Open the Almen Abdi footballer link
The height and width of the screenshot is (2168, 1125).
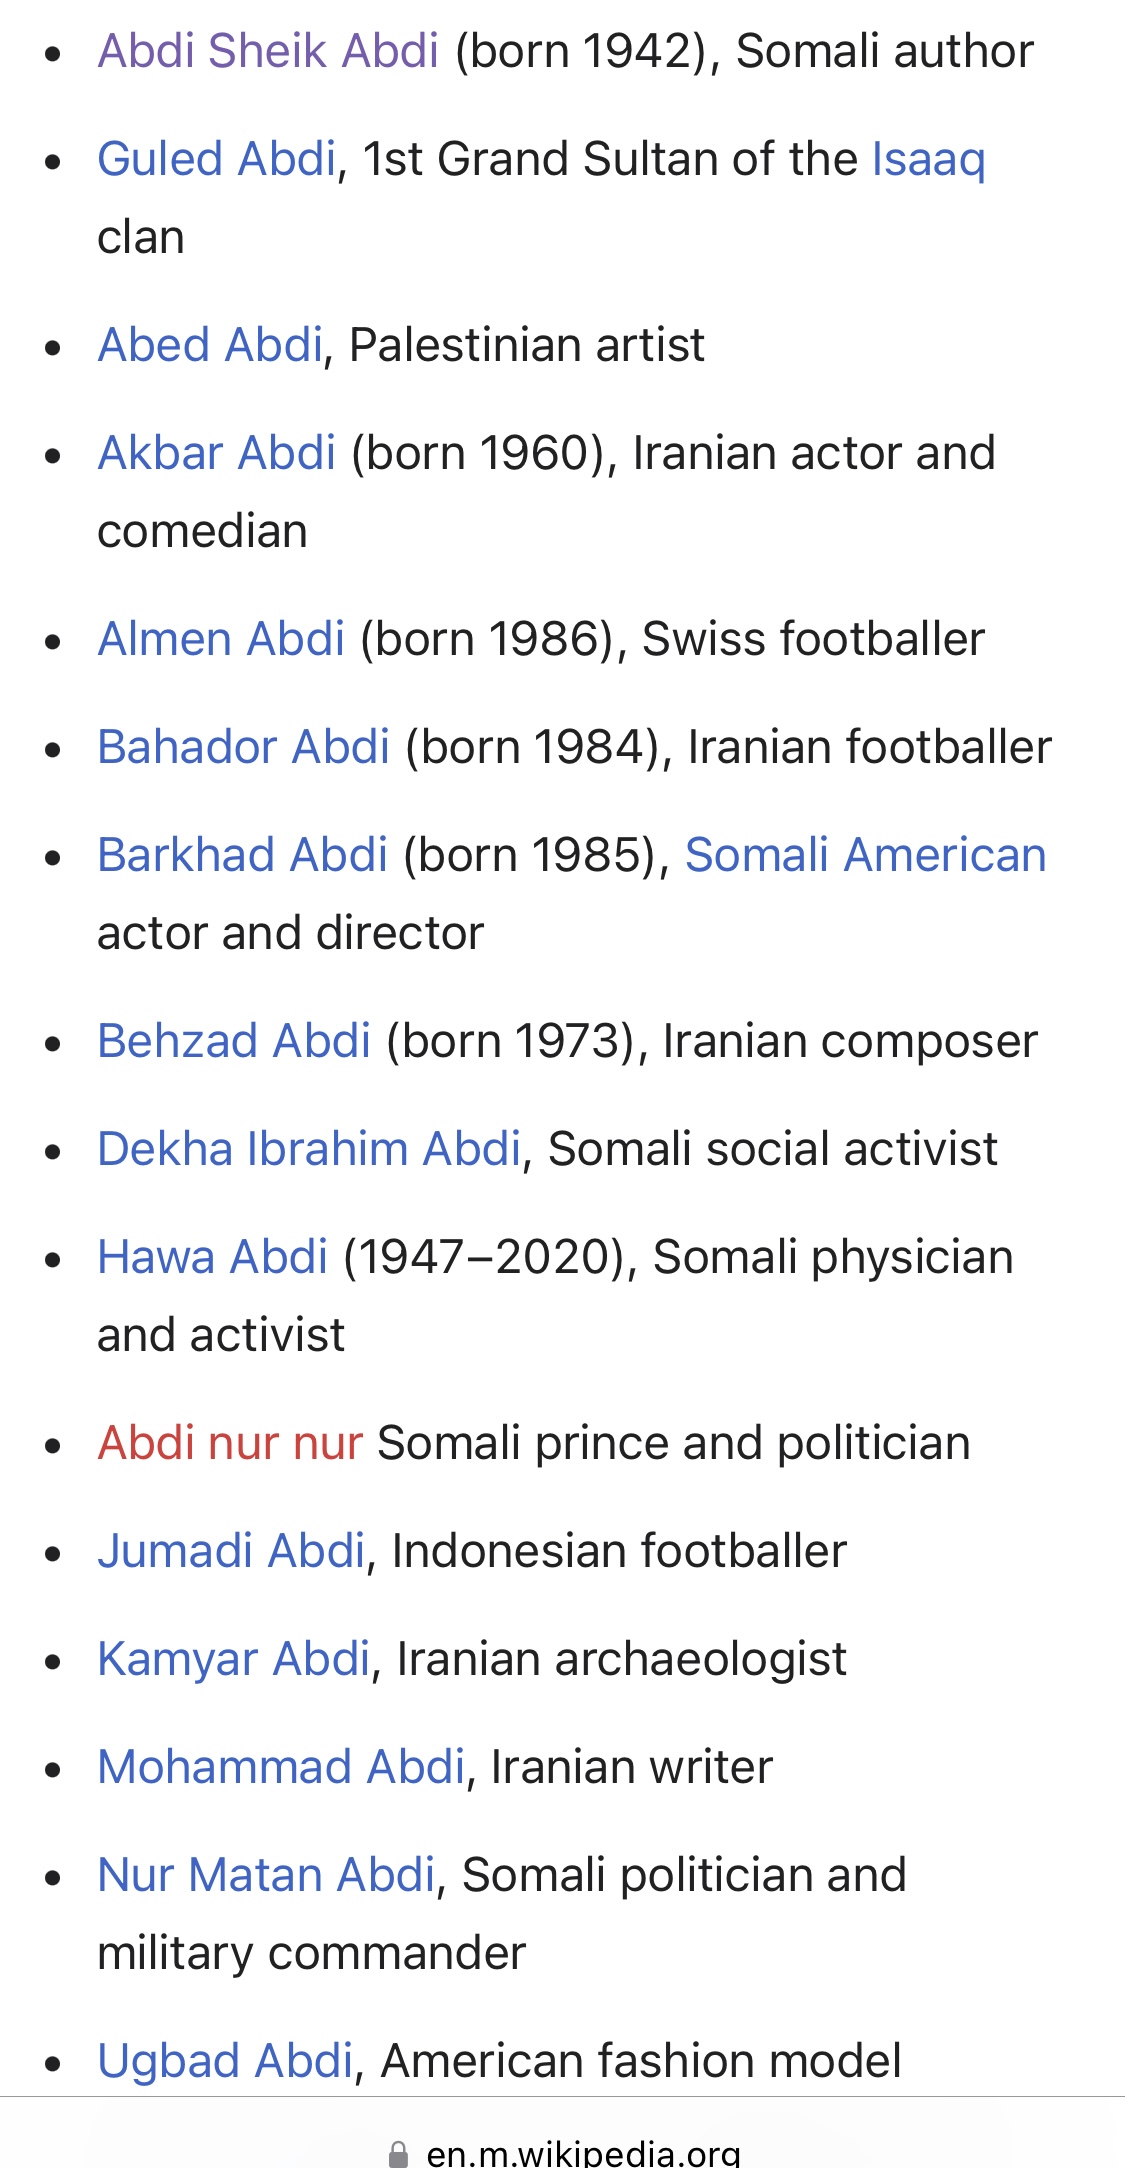click(x=221, y=639)
